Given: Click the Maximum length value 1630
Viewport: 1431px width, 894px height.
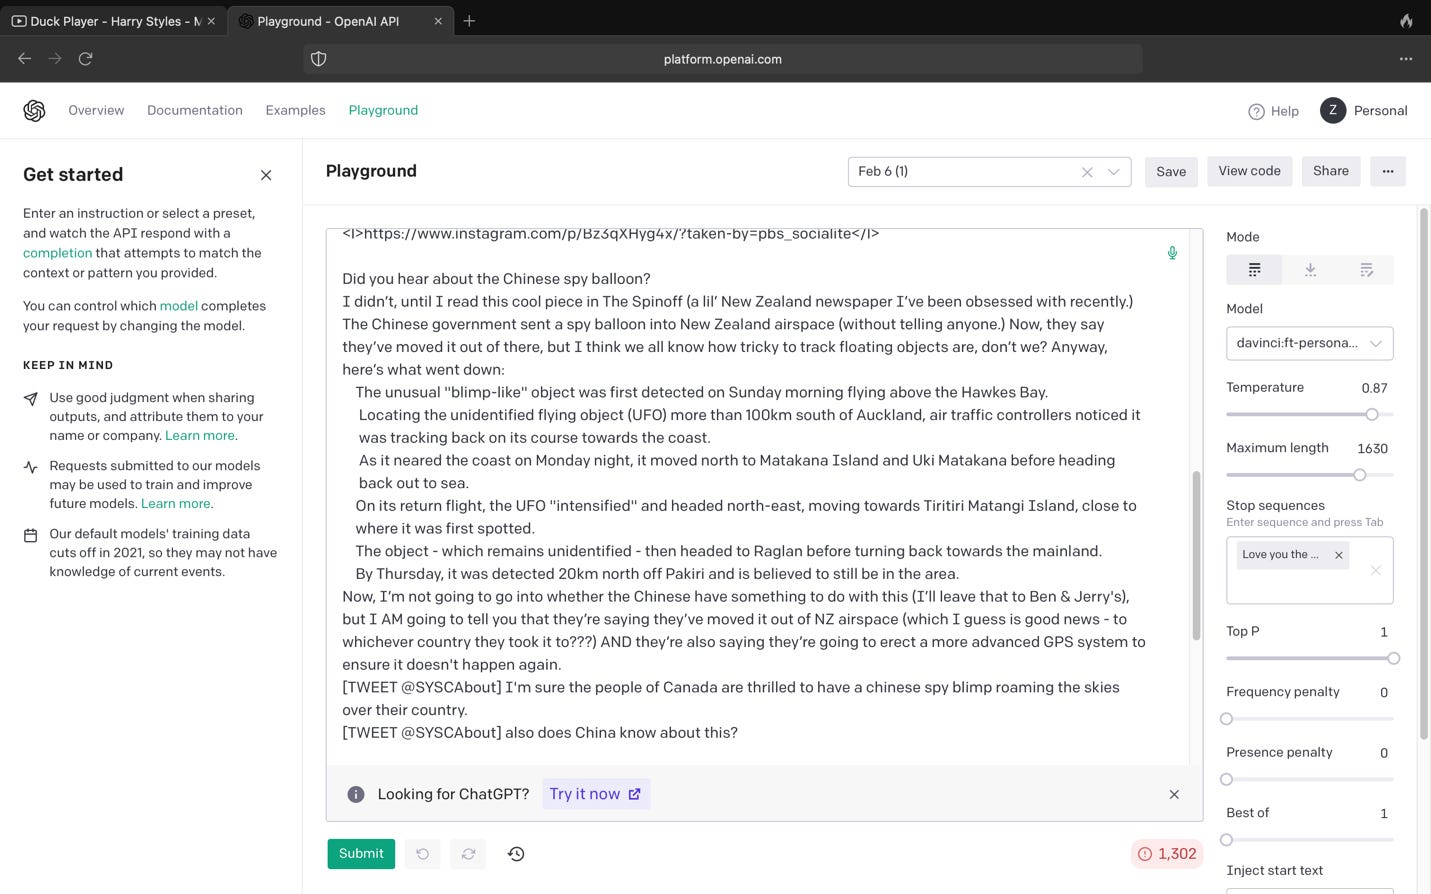Looking at the screenshot, I should (1372, 449).
